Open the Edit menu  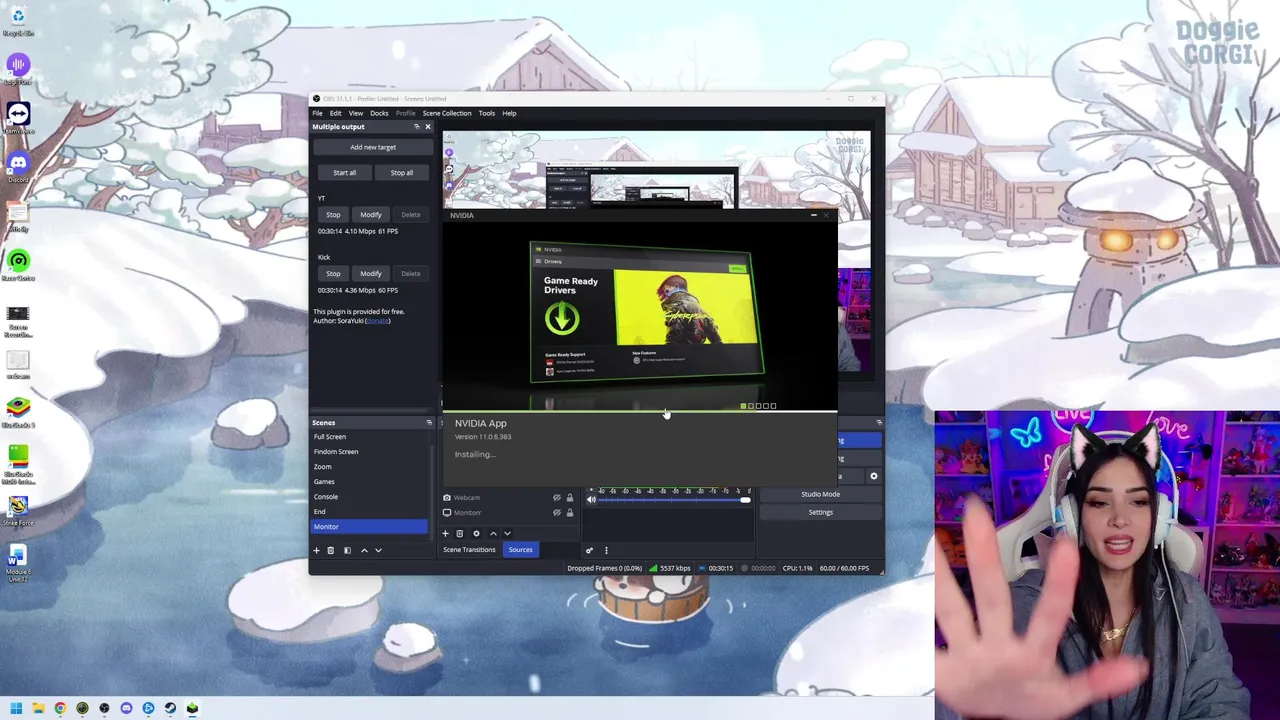point(335,113)
